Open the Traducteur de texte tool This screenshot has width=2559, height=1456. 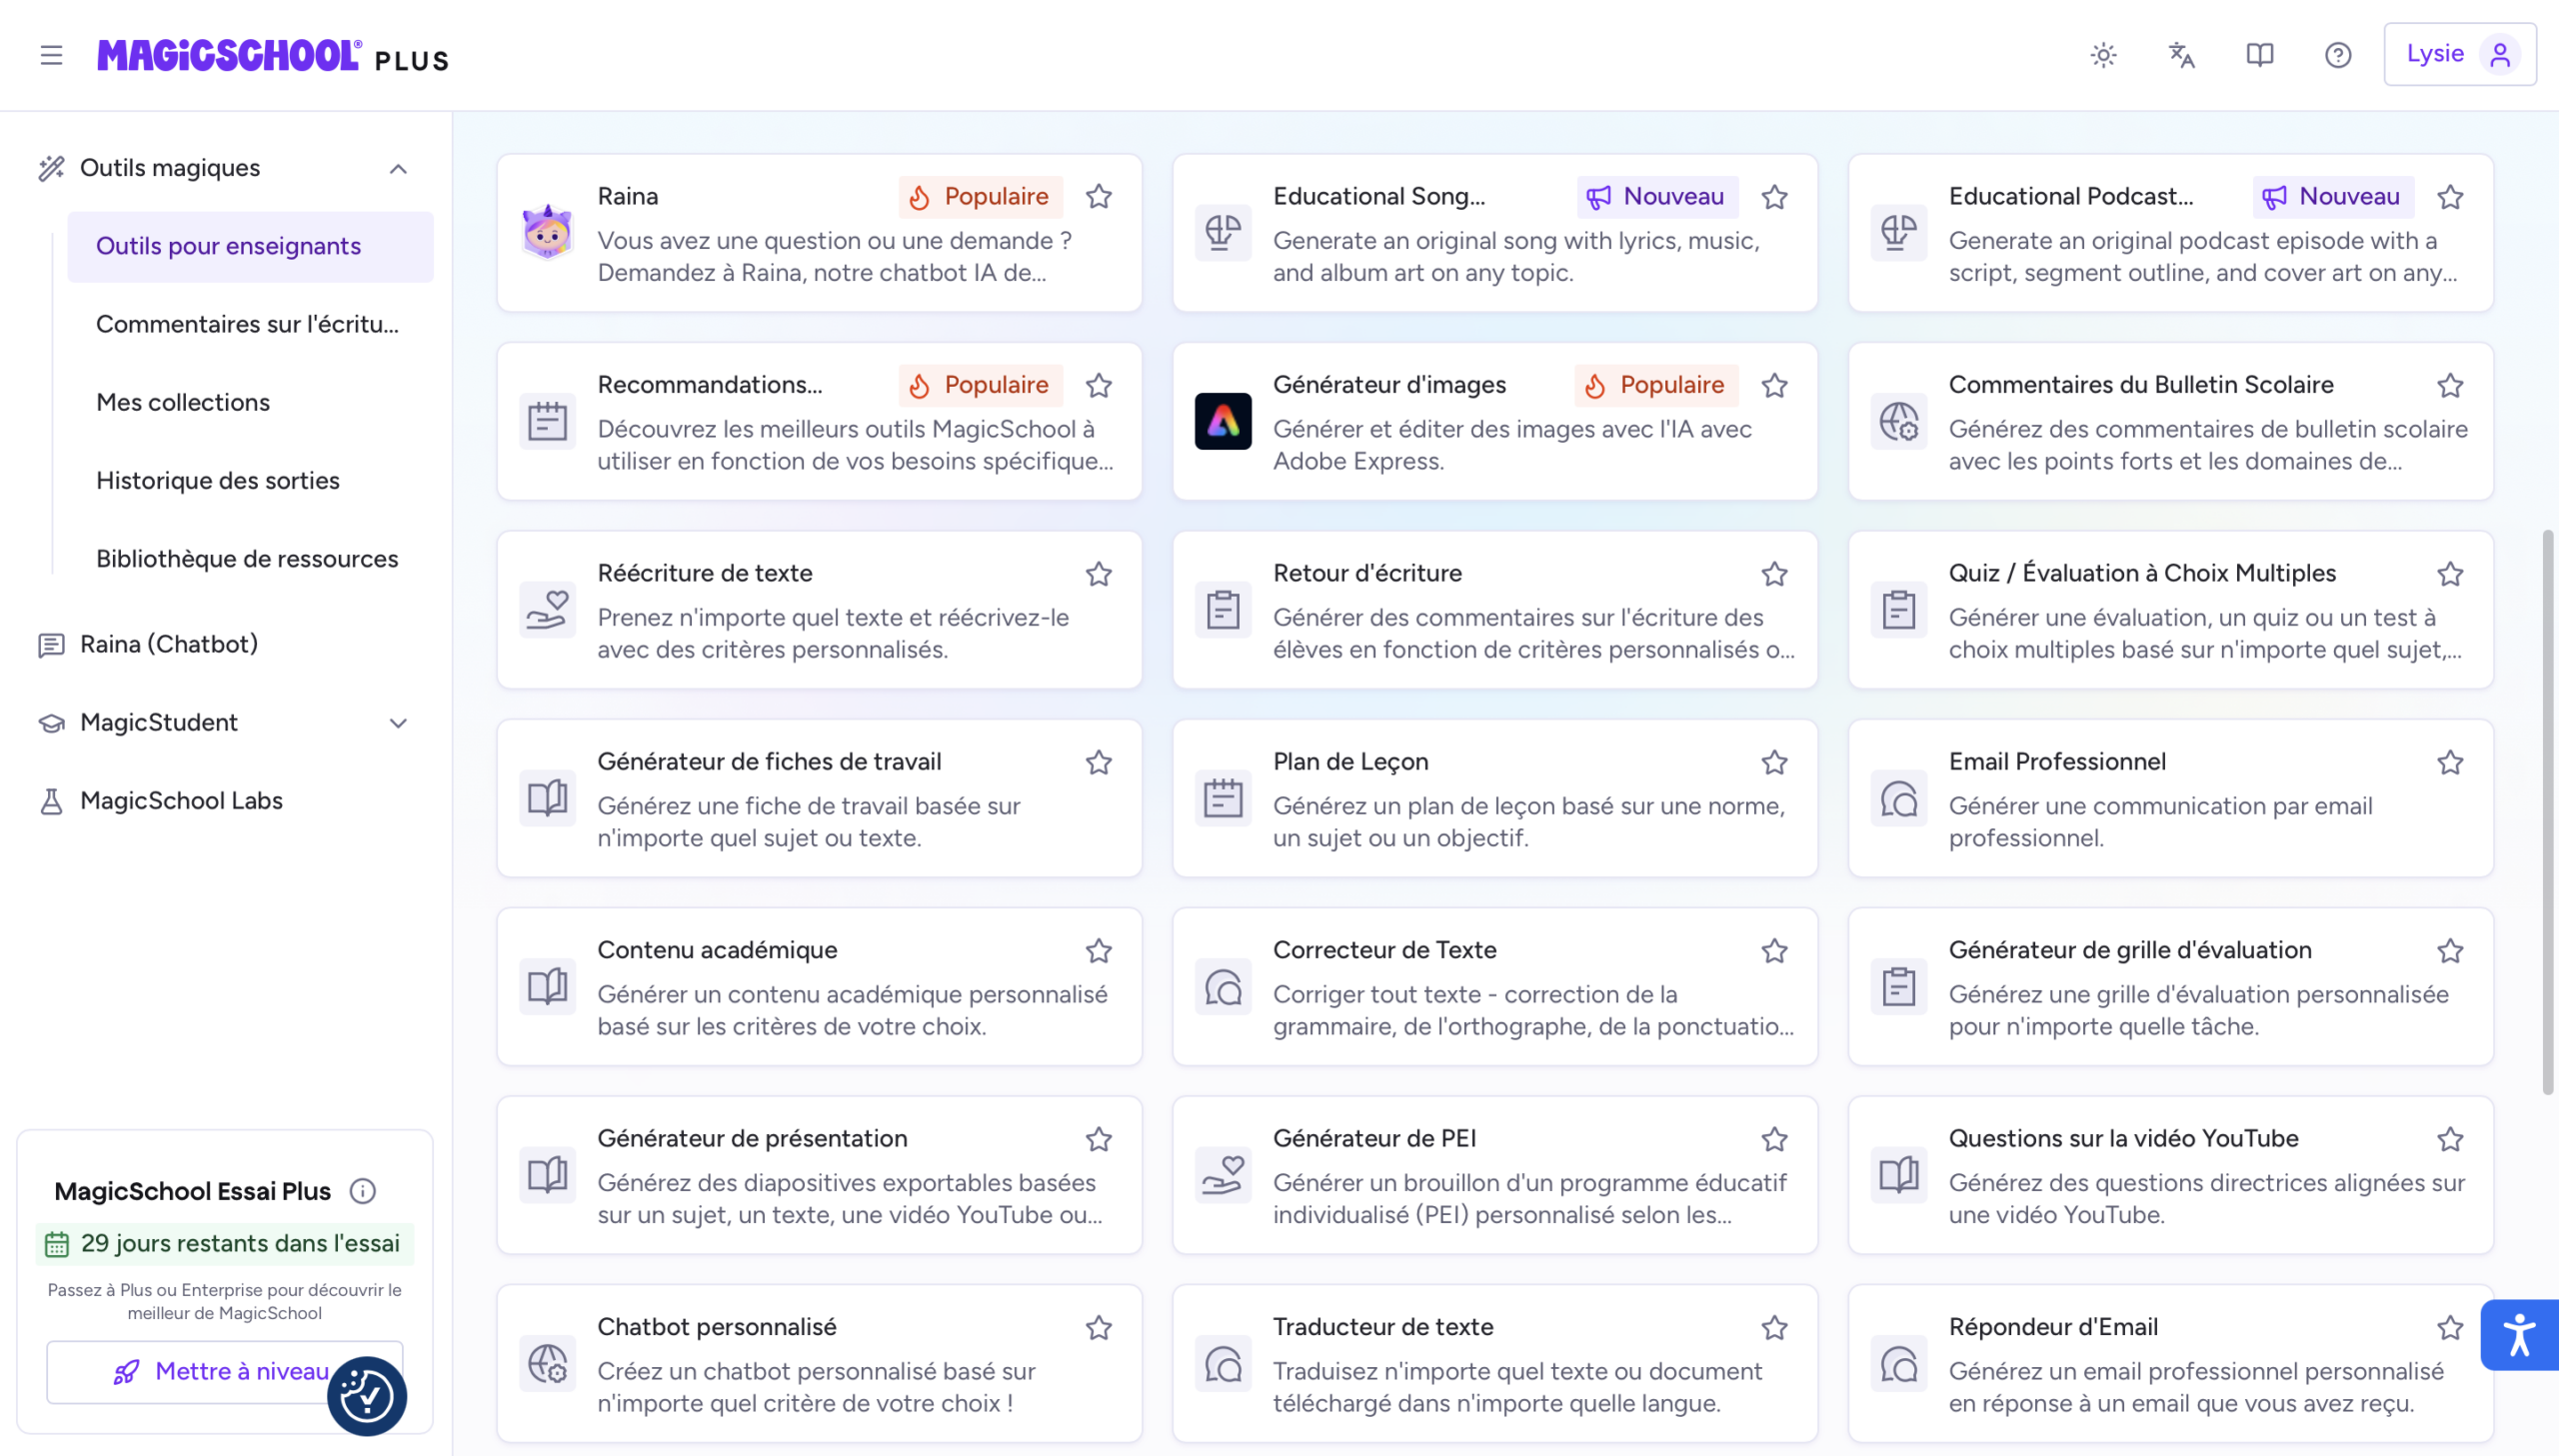coord(1495,1363)
